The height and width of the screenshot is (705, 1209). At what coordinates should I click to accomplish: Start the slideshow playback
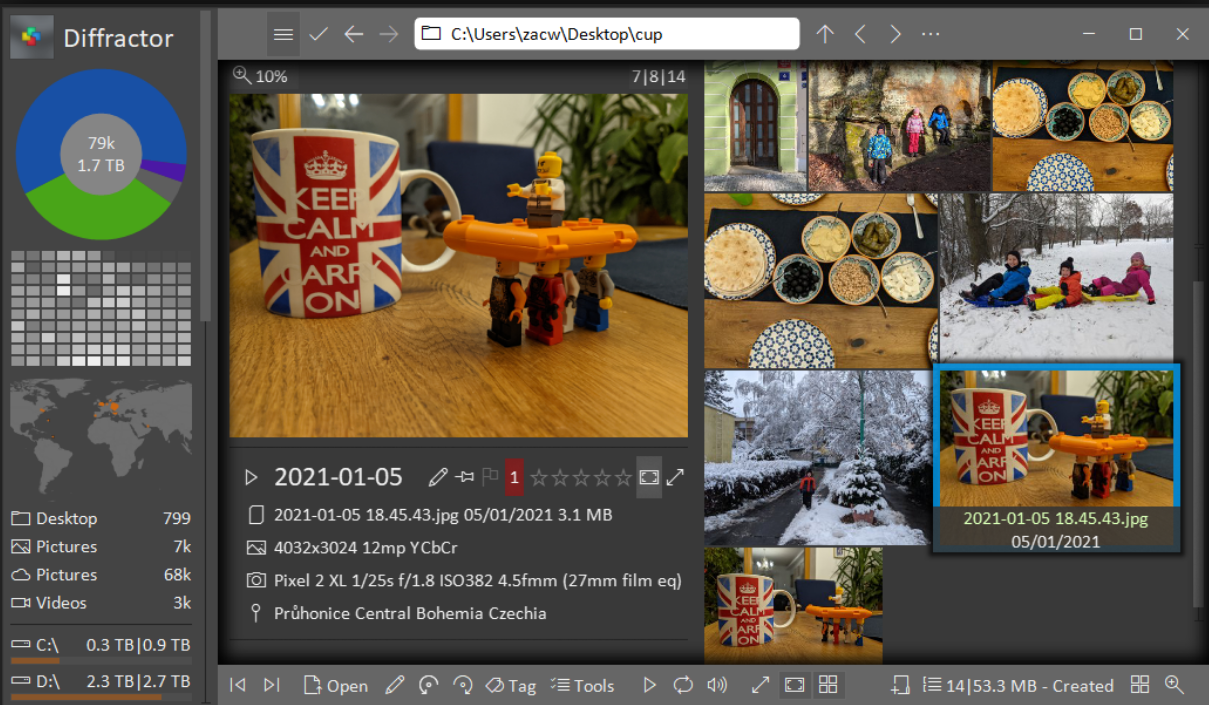tap(649, 685)
